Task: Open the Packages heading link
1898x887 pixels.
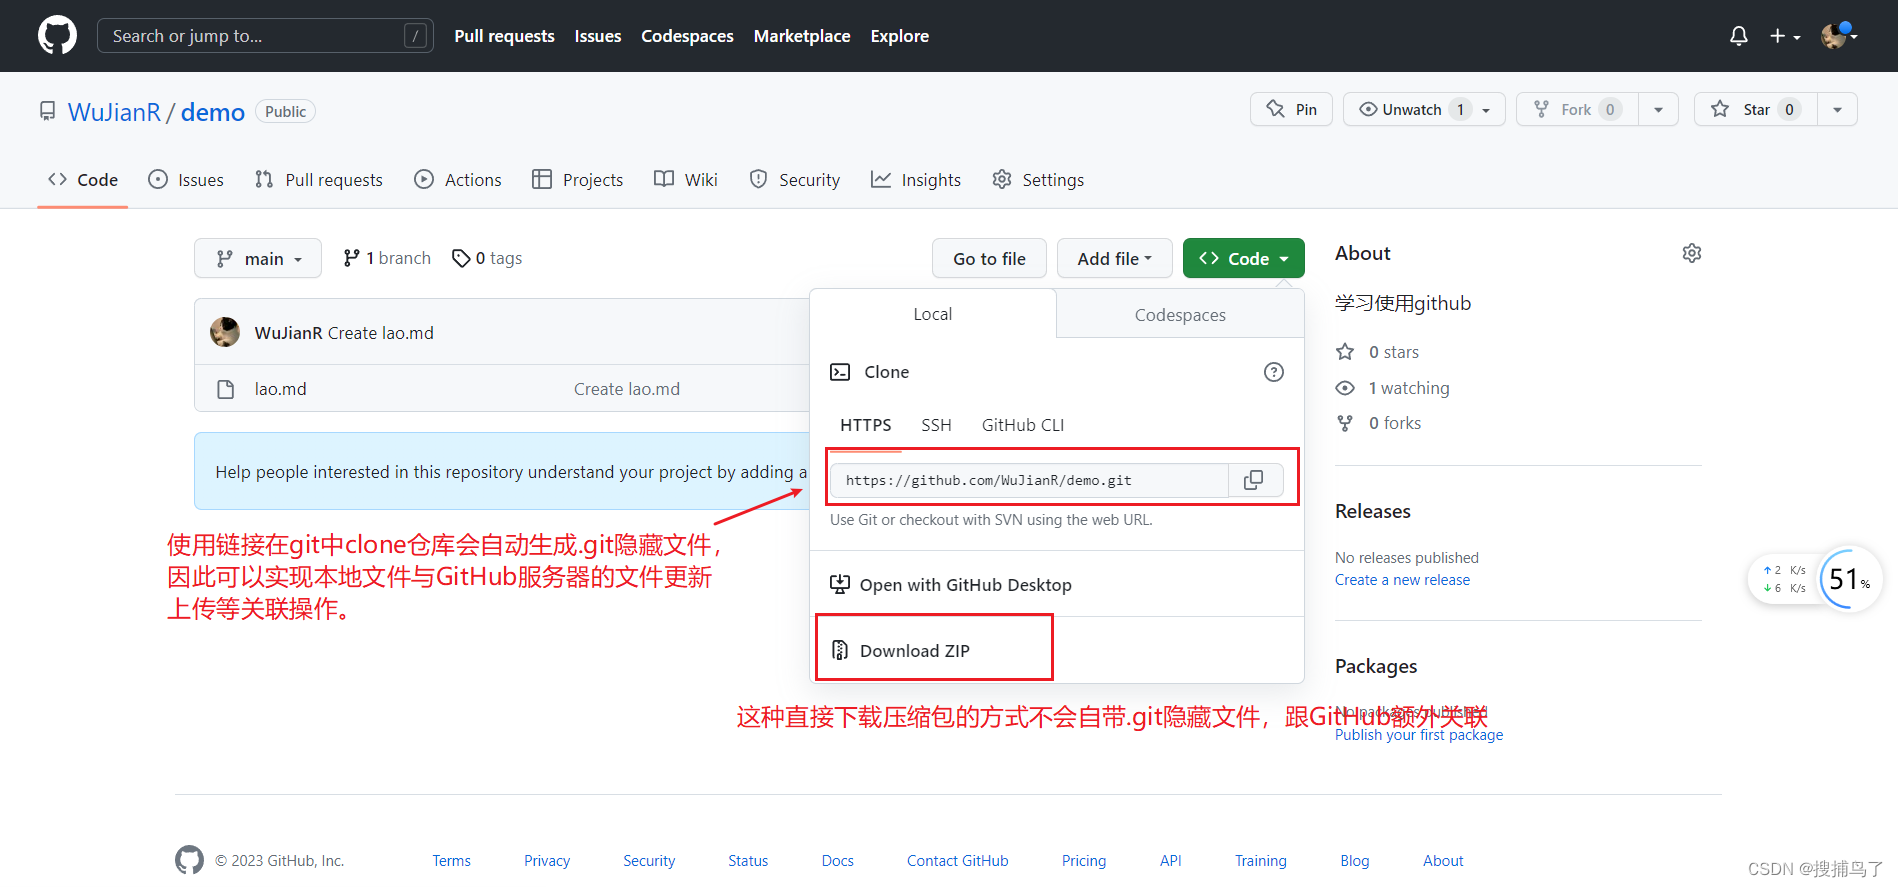Action: 1376,666
